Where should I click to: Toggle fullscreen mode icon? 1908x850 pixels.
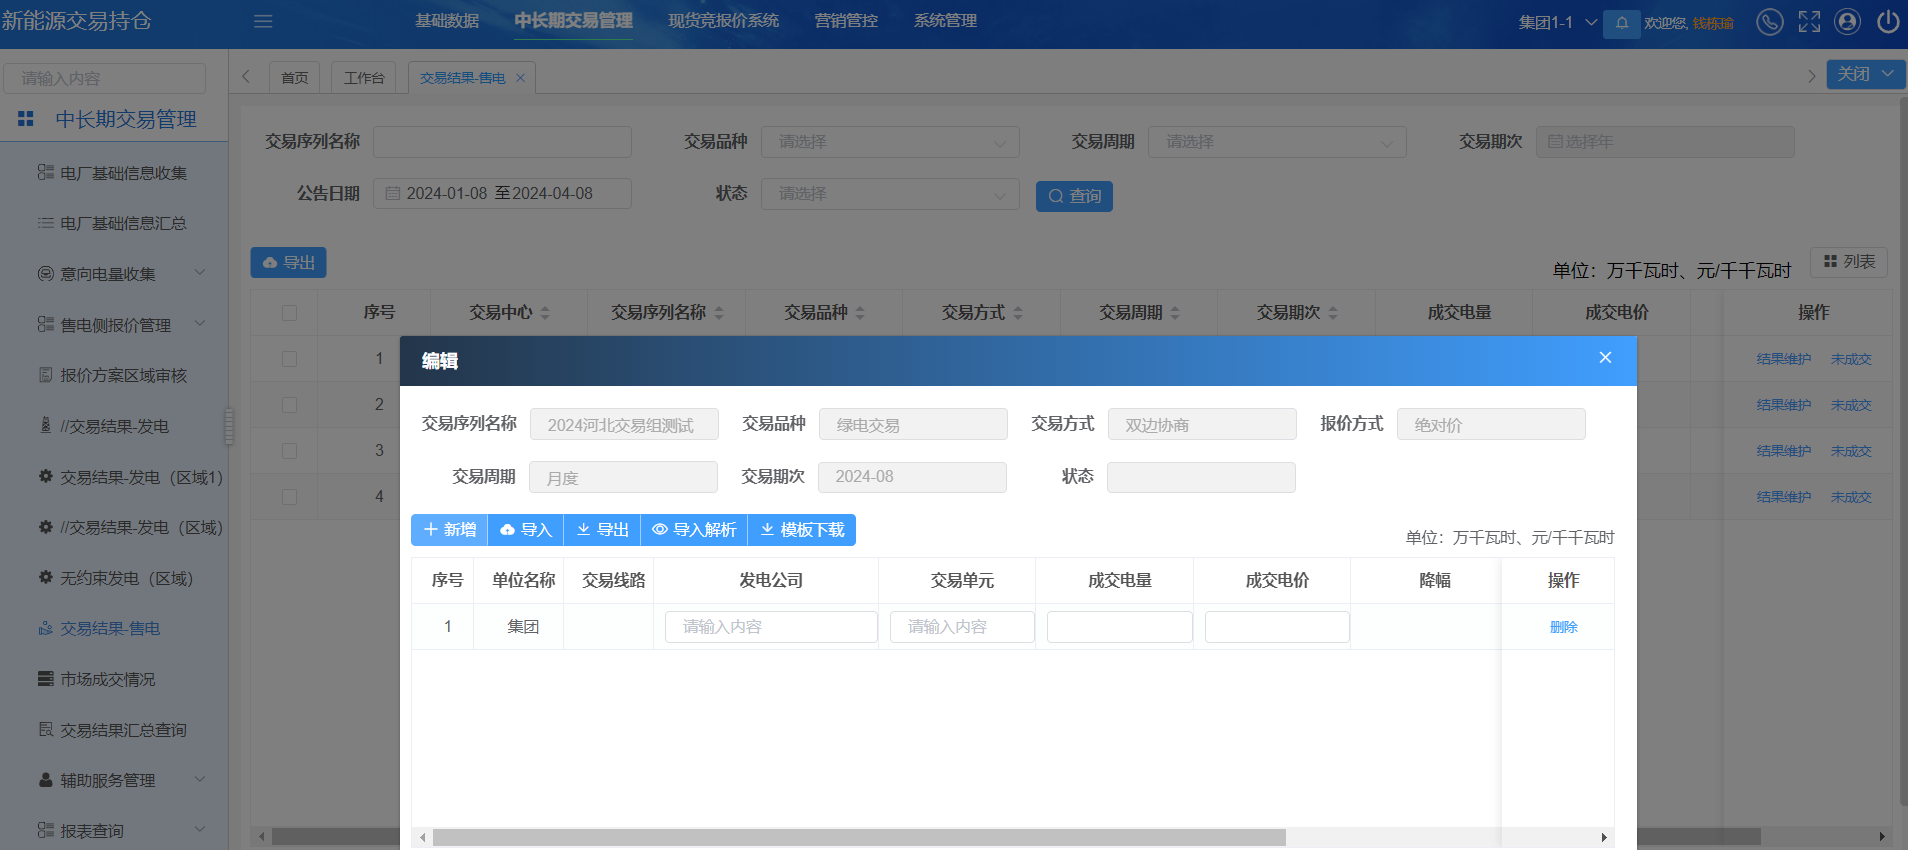[x=1809, y=21]
